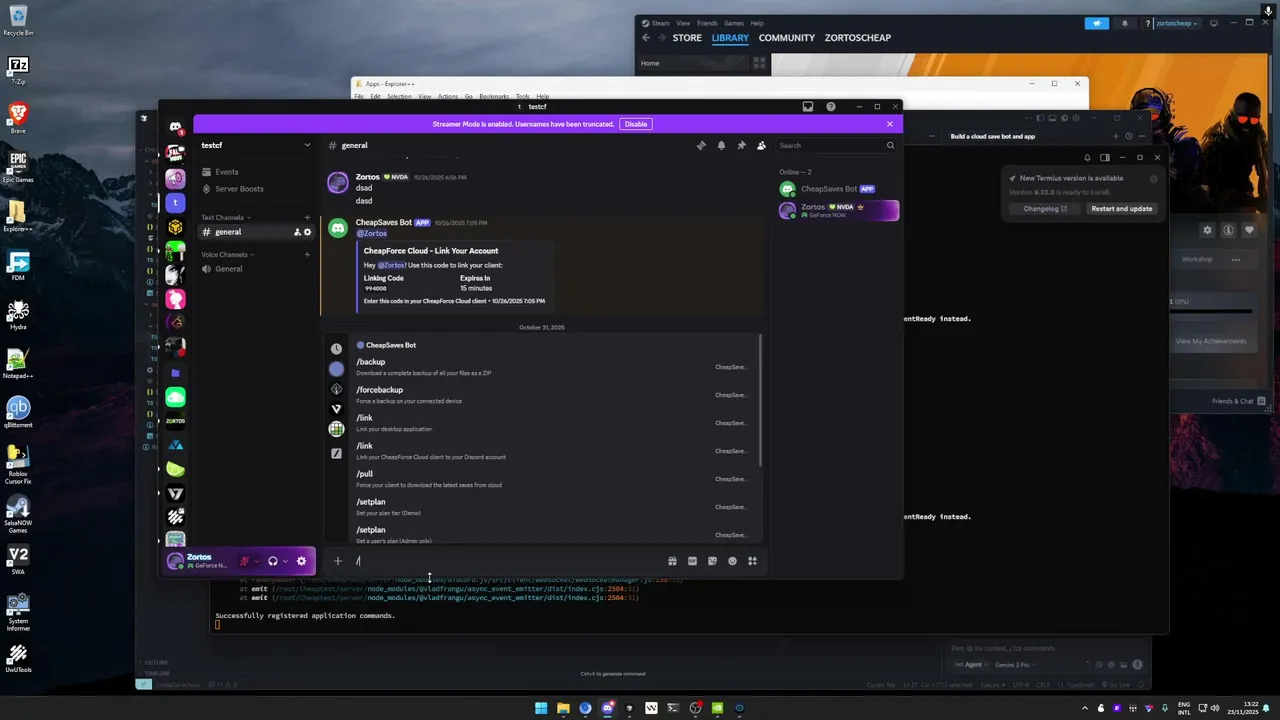
Task: Open apps launcher icon in Discord message bar
Action: point(752,561)
